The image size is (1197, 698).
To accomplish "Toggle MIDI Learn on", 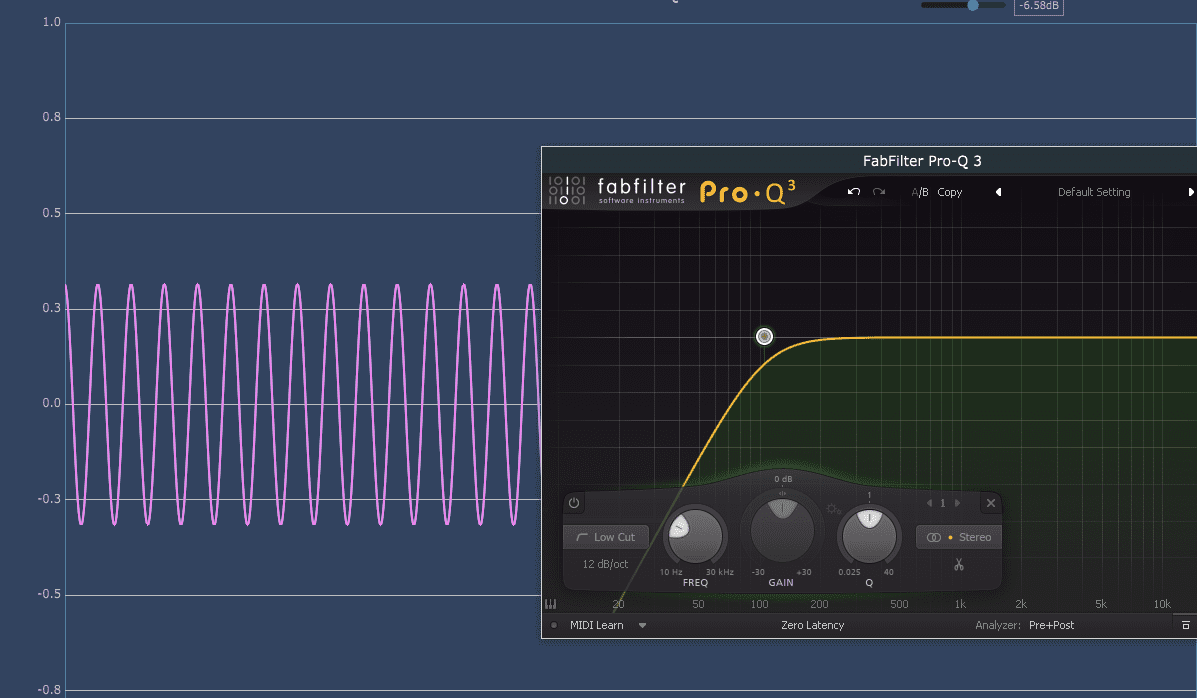I will (x=596, y=625).
